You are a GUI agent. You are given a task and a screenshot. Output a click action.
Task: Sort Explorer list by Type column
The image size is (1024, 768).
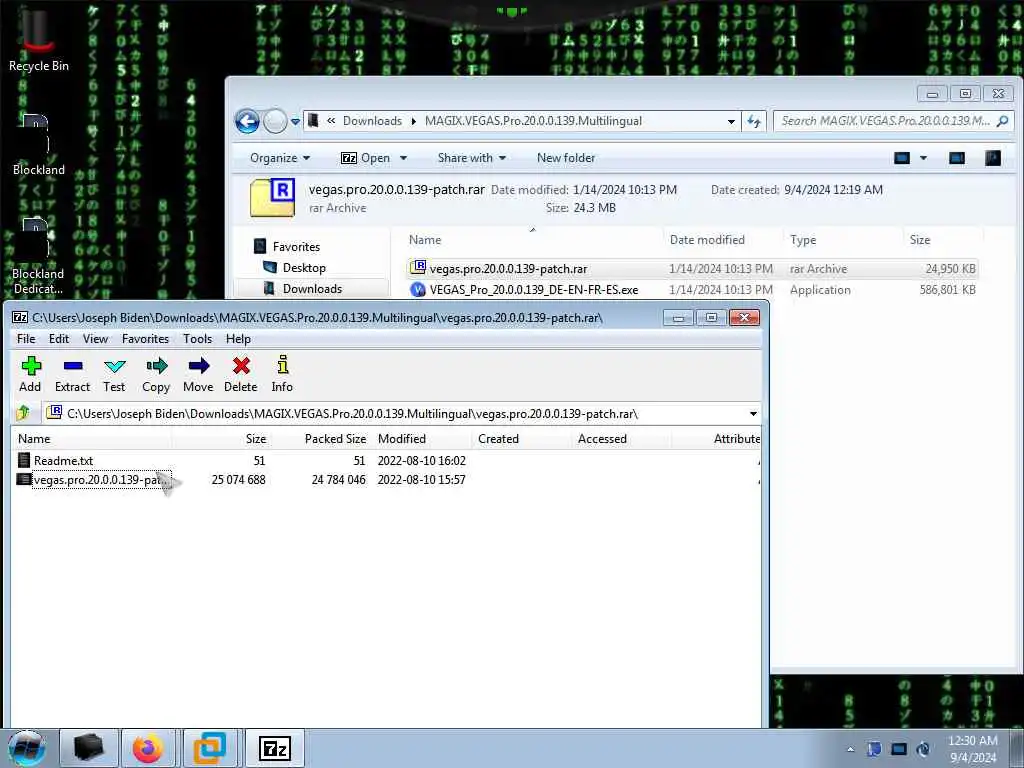[843, 240]
